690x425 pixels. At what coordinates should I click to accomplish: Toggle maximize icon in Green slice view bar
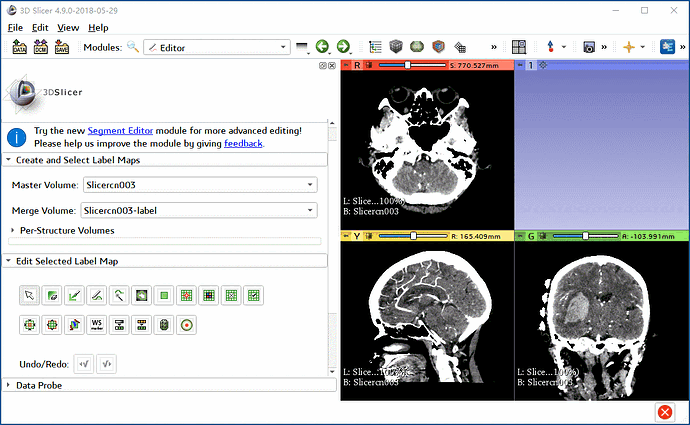coord(543,236)
